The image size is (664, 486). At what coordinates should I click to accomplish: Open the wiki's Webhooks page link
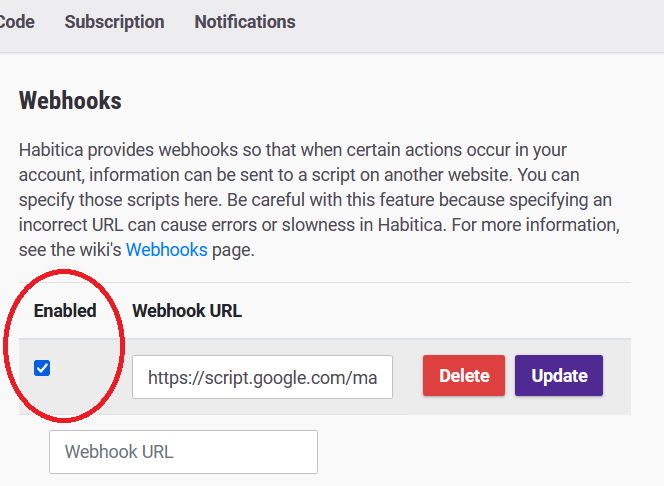coord(166,250)
